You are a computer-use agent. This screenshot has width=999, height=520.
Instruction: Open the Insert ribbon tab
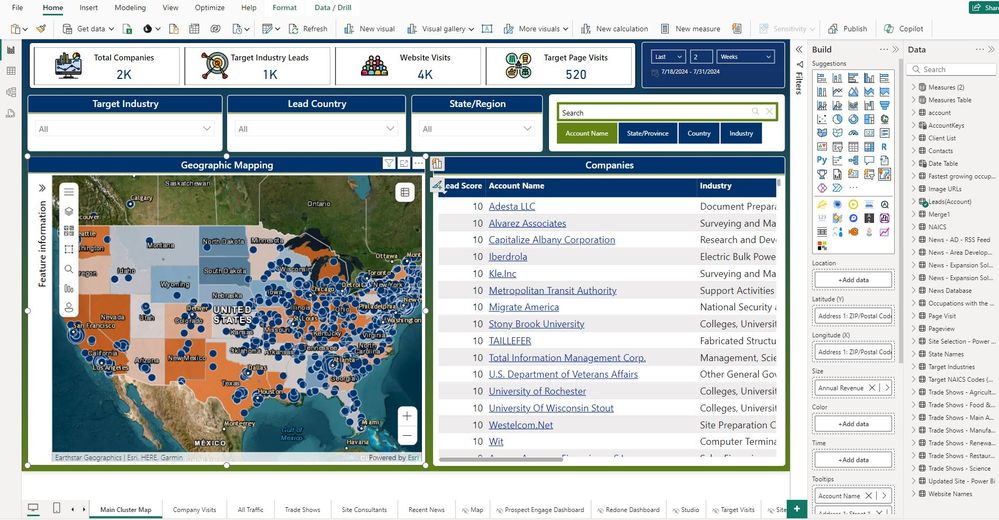(x=89, y=8)
